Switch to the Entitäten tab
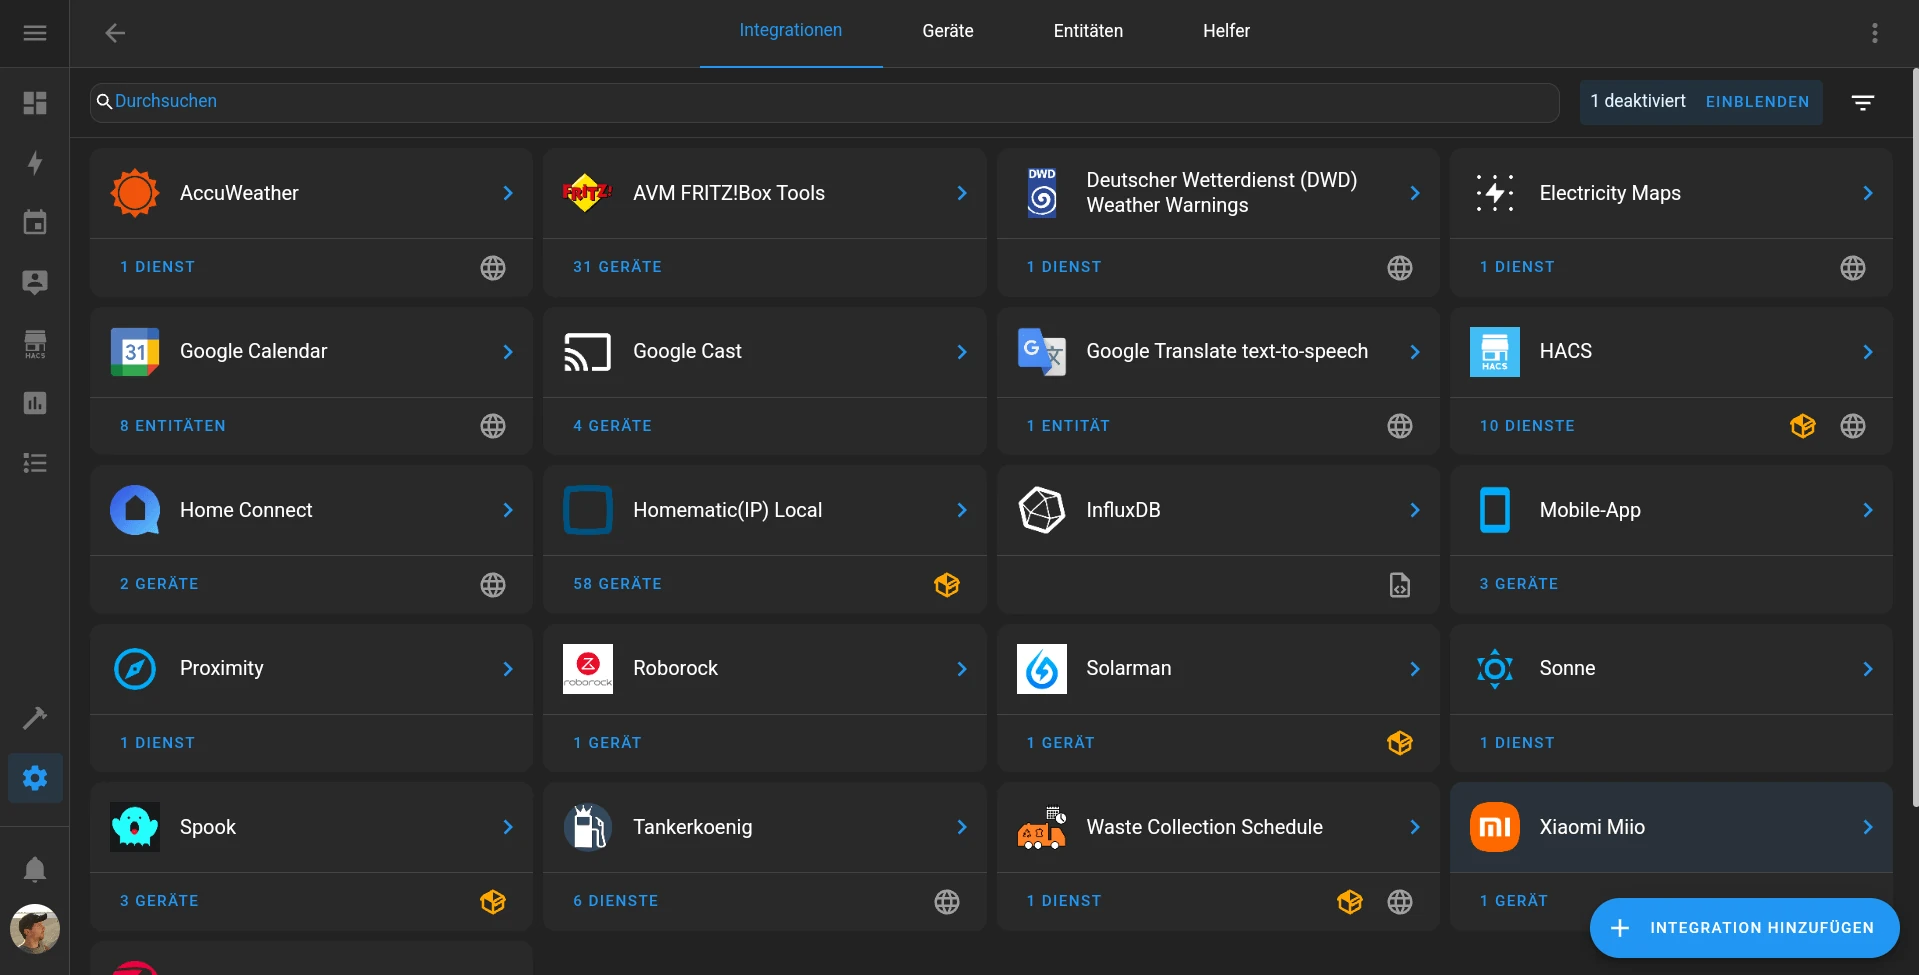This screenshot has width=1919, height=975. (x=1088, y=31)
